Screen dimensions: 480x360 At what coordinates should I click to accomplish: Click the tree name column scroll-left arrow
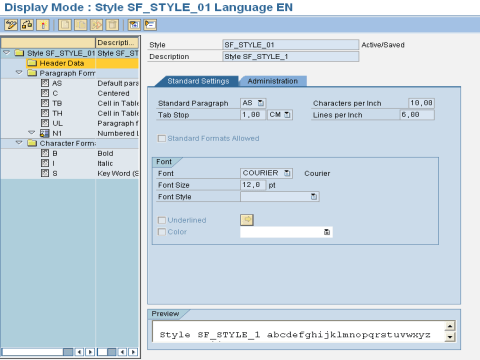point(79,352)
